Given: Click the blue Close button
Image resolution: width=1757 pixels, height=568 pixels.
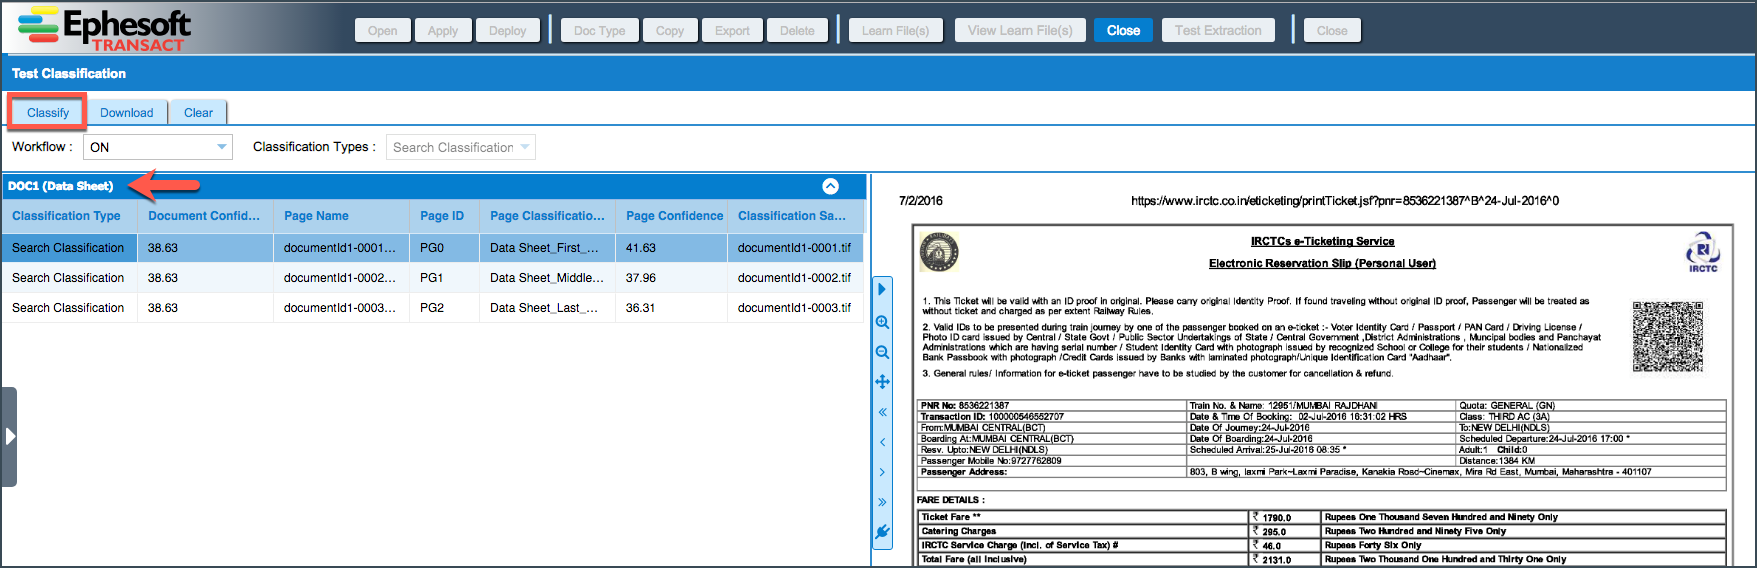Looking at the screenshot, I should click(x=1123, y=31).
